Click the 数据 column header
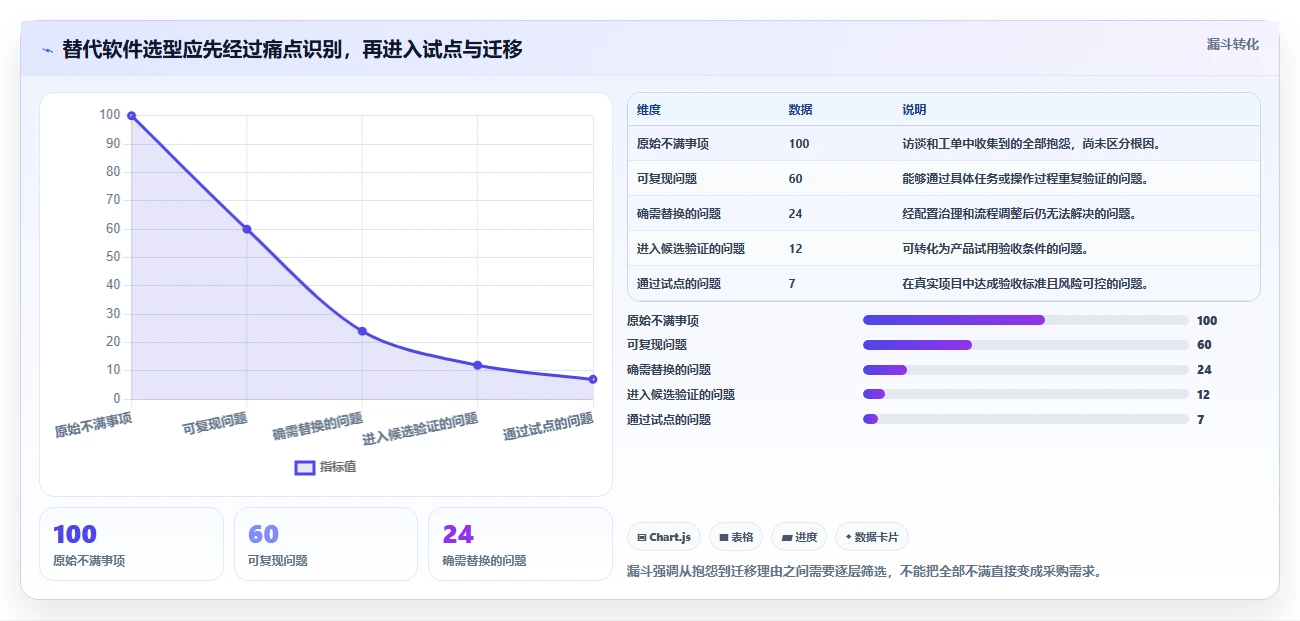 801,110
